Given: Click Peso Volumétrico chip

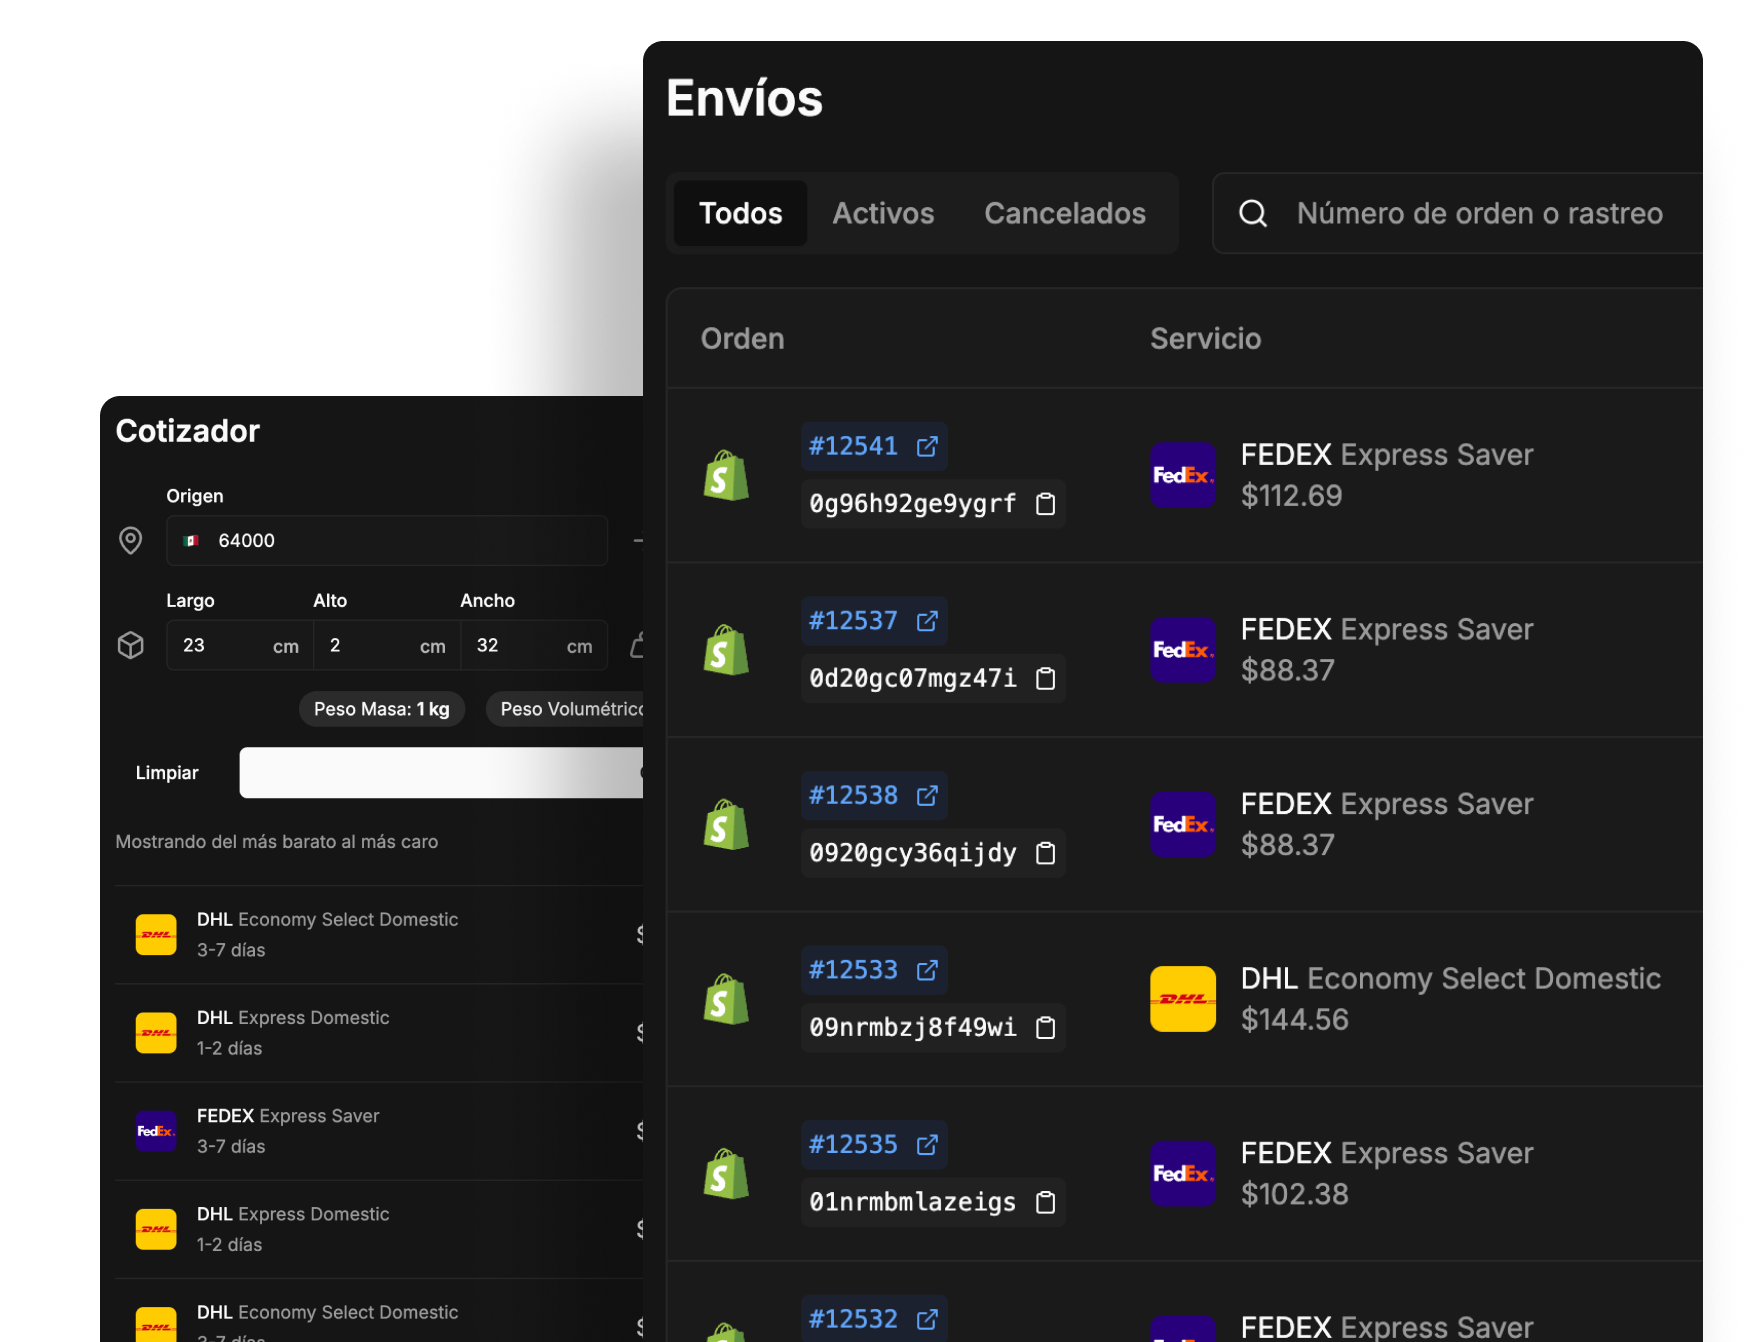Looking at the screenshot, I should tap(565, 709).
